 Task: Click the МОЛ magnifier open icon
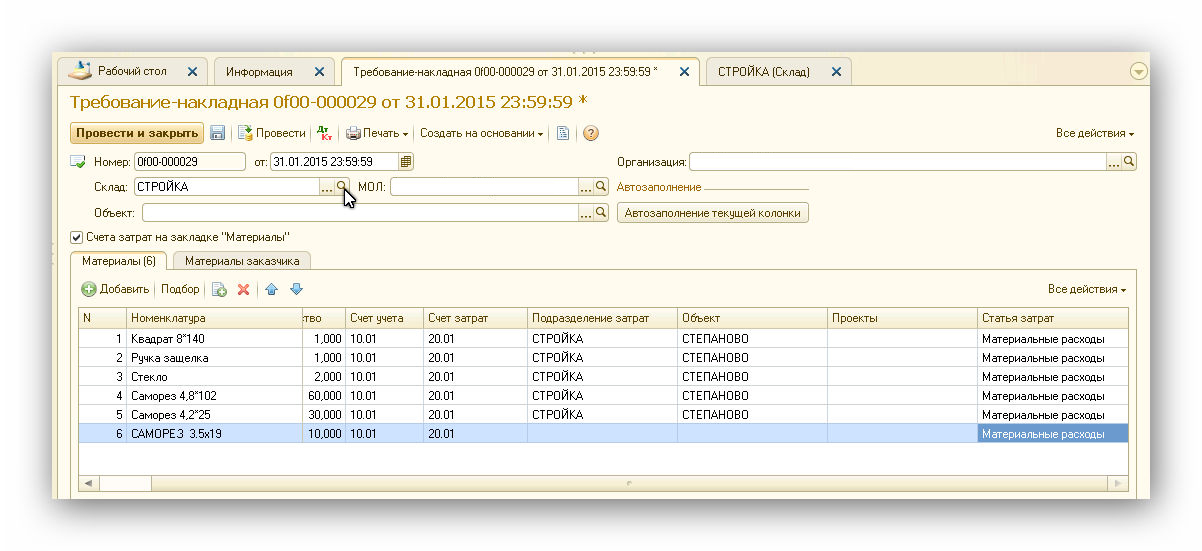tap(601, 186)
